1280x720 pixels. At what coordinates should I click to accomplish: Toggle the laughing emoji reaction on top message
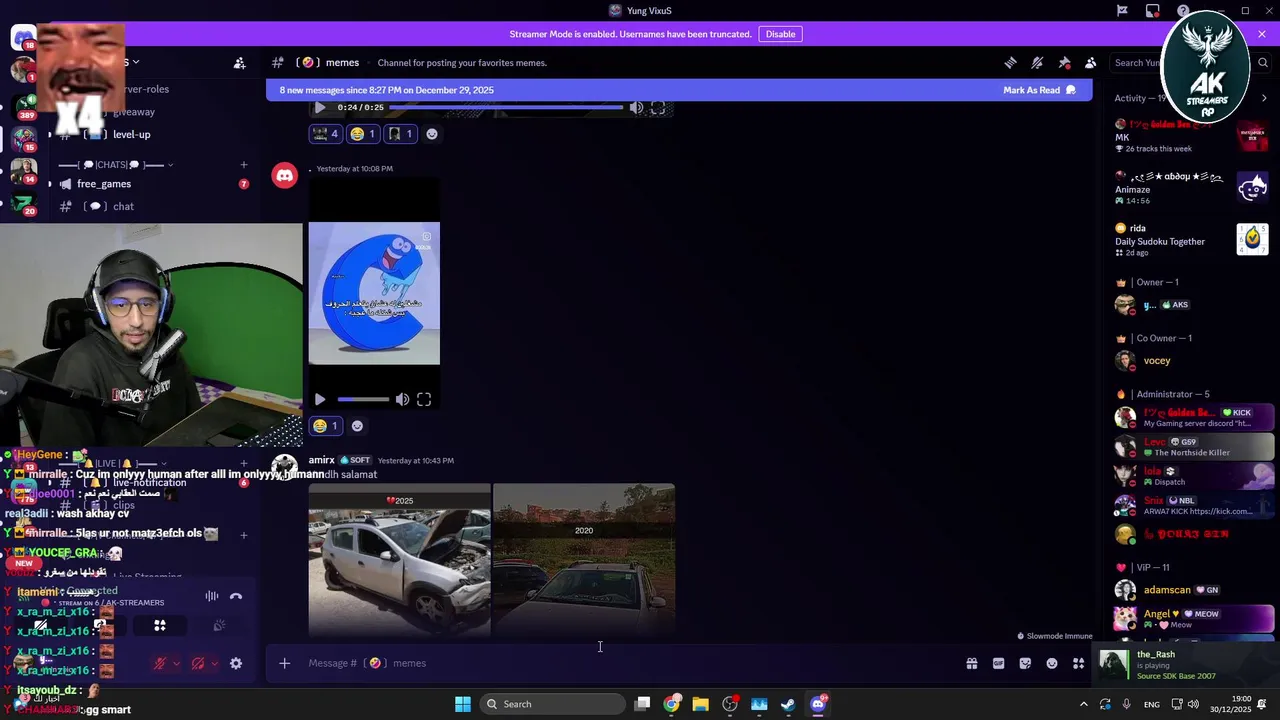pos(362,134)
